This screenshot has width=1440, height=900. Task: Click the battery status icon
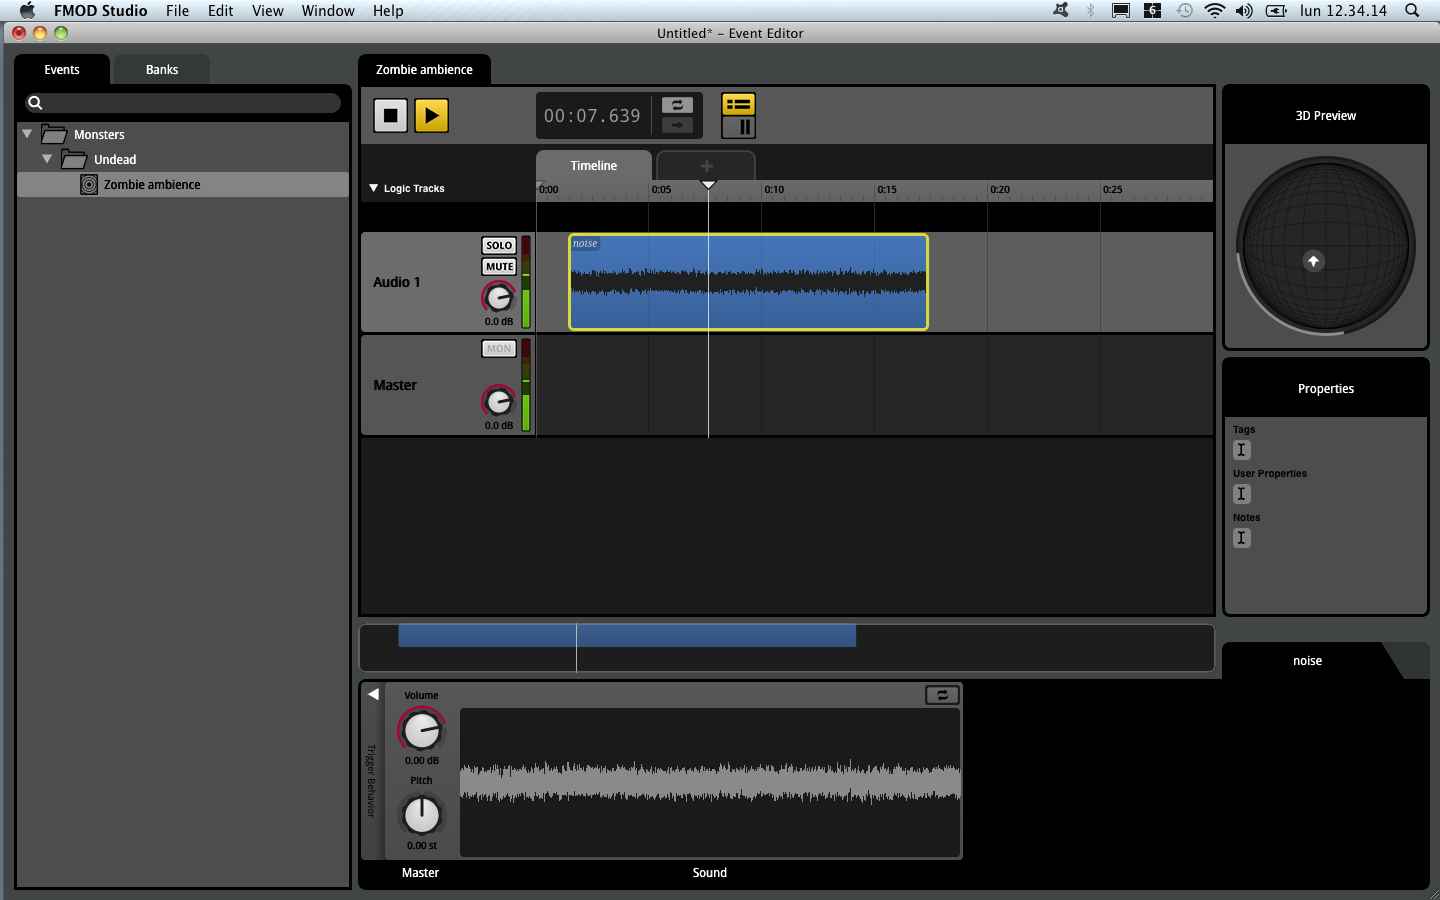click(x=1276, y=10)
